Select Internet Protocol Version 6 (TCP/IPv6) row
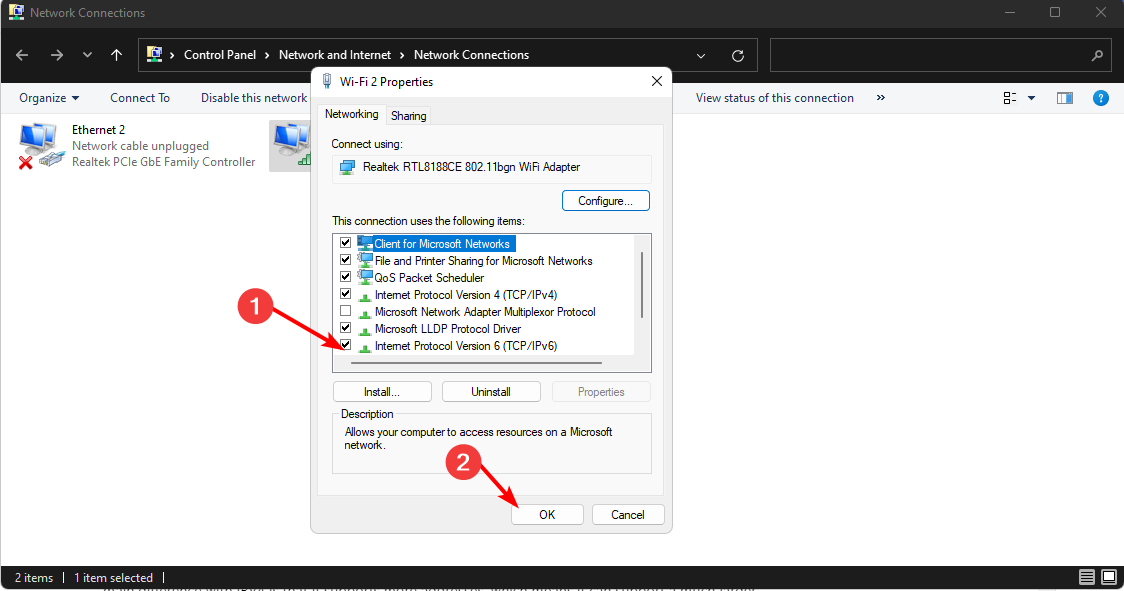The width and height of the screenshot is (1124, 591). tap(466, 346)
